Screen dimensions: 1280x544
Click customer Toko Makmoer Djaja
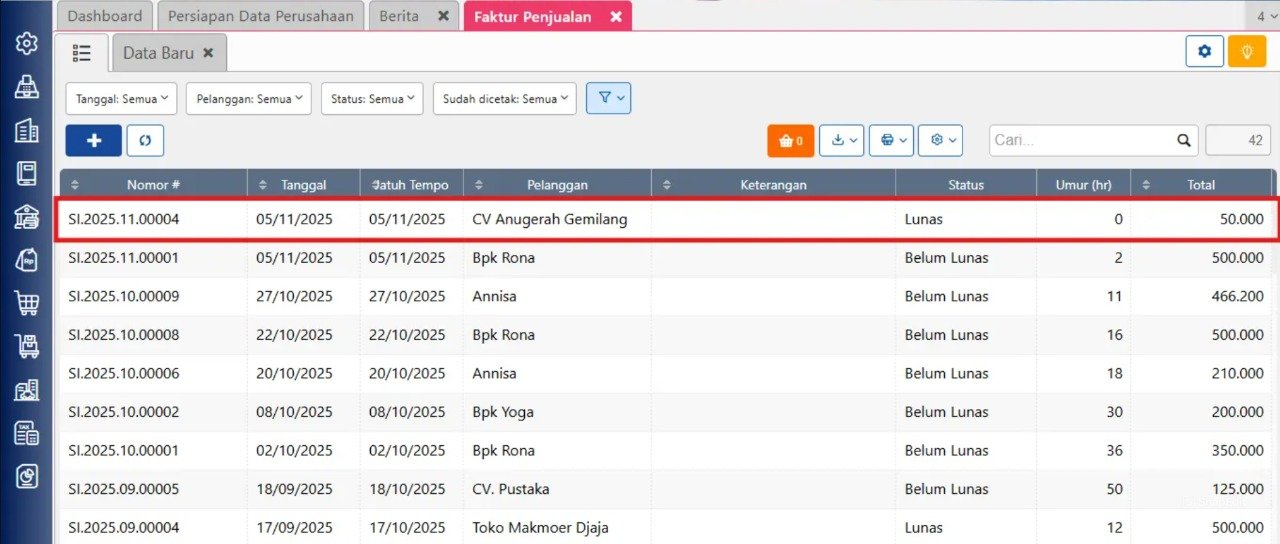point(540,528)
